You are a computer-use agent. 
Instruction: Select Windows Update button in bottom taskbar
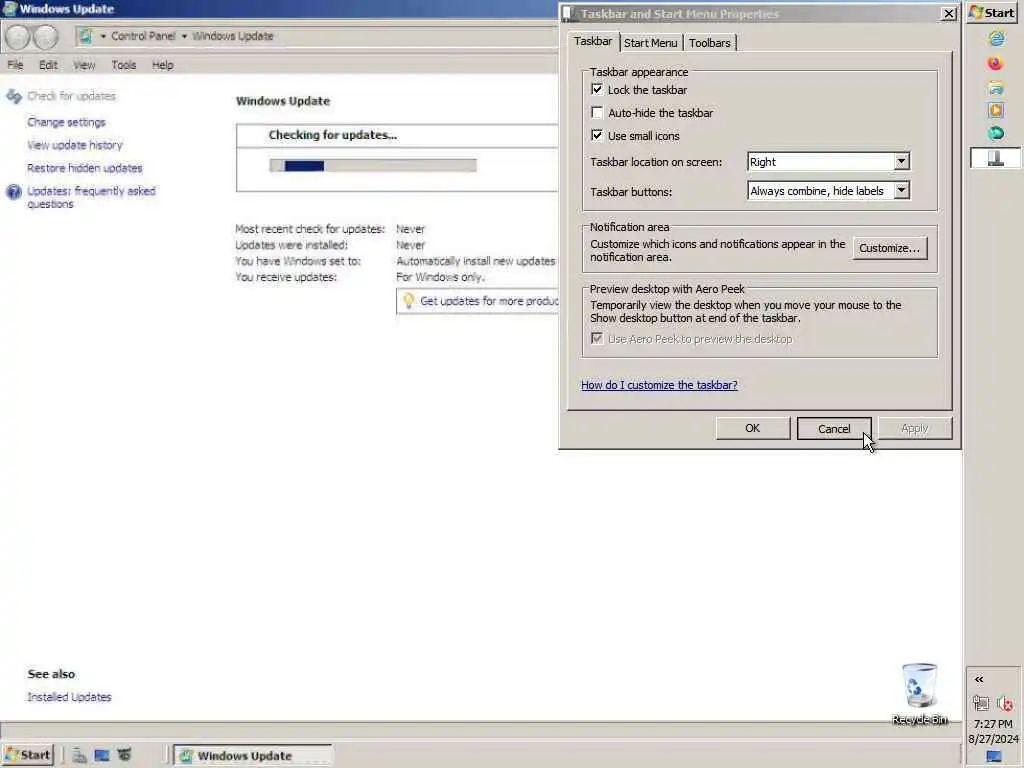[254, 756]
